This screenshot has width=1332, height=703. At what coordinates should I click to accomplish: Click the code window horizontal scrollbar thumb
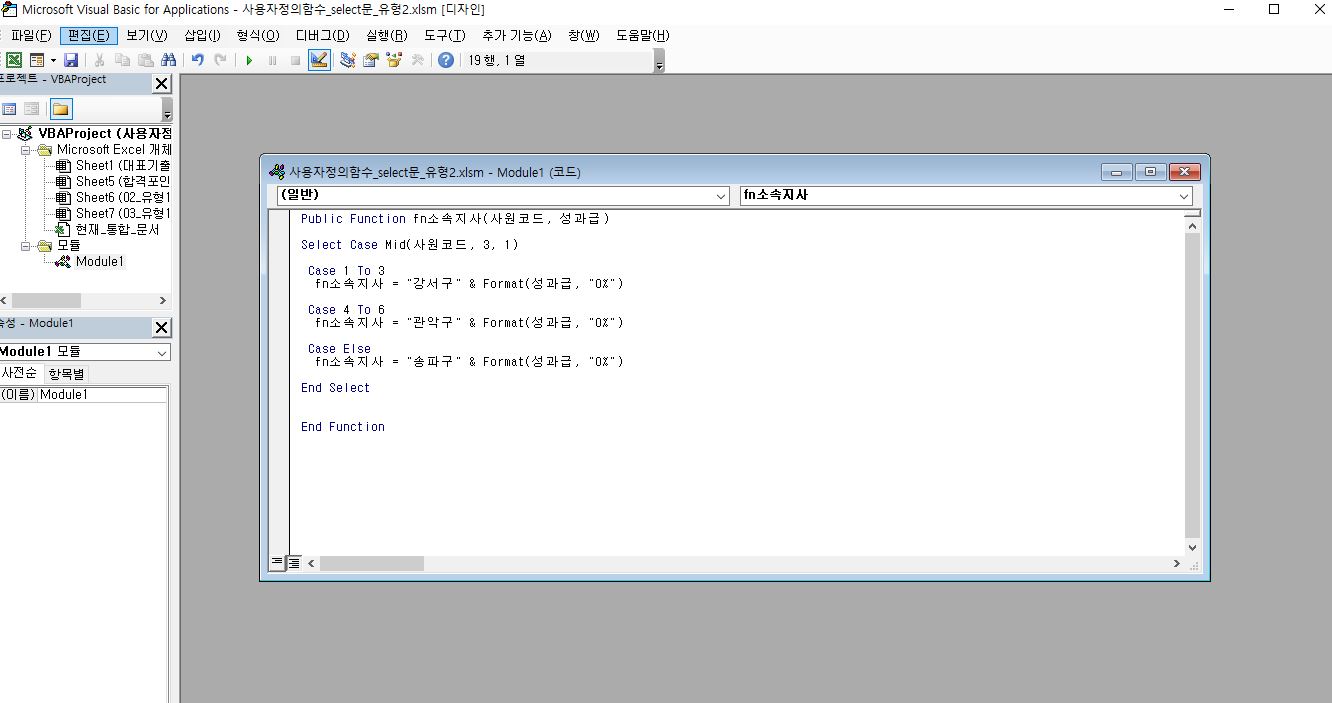coord(371,564)
